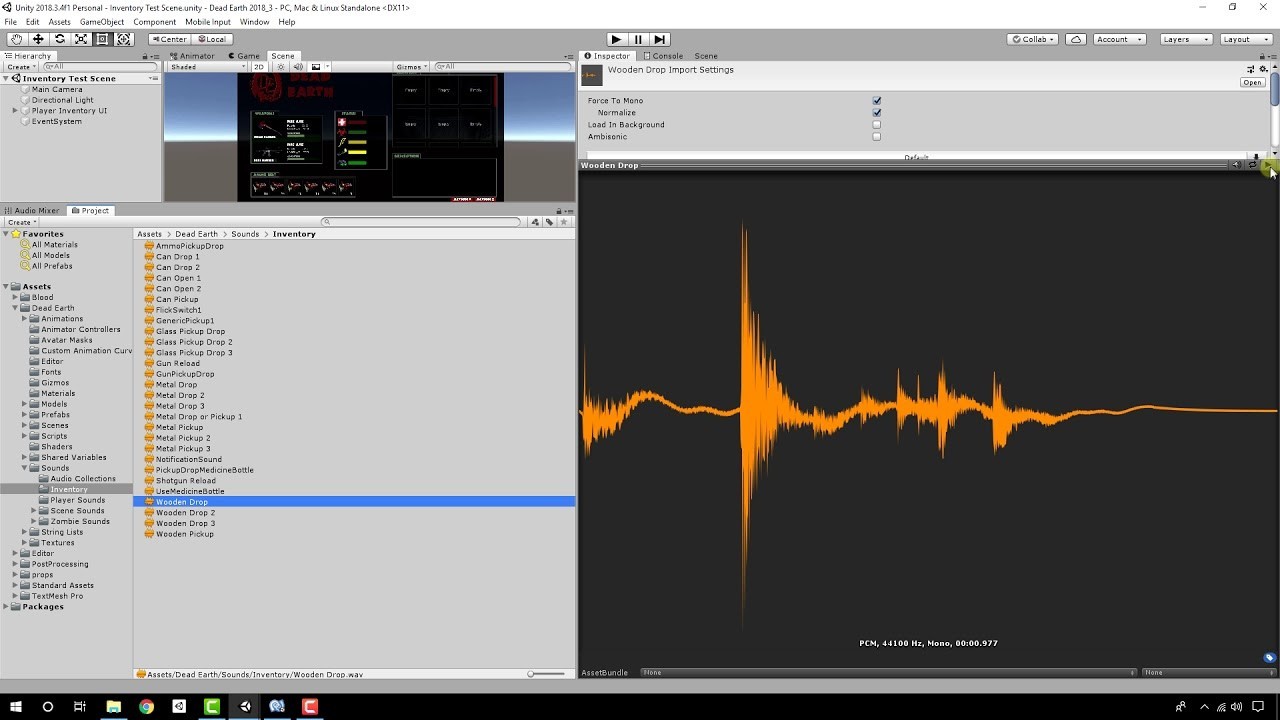Advance one frame with Step button
1280x720 pixels.
point(660,39)
